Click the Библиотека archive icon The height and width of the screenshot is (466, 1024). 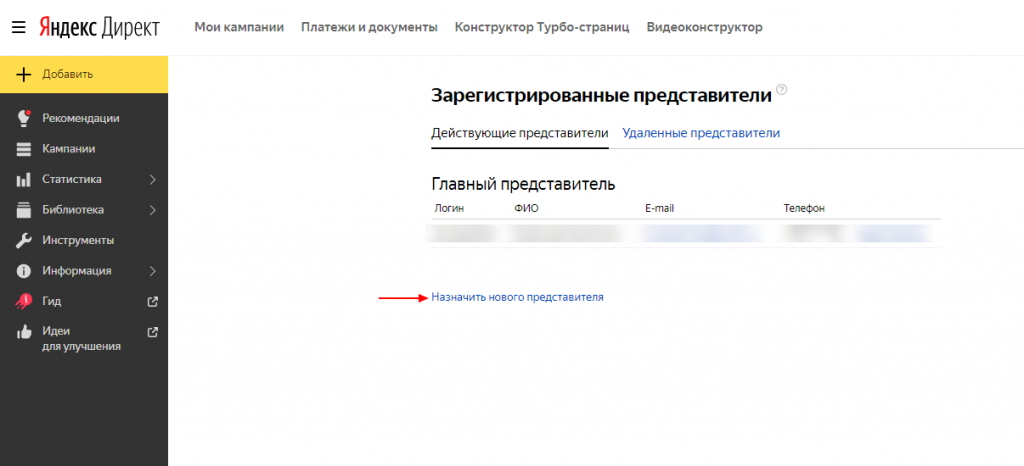24,210
